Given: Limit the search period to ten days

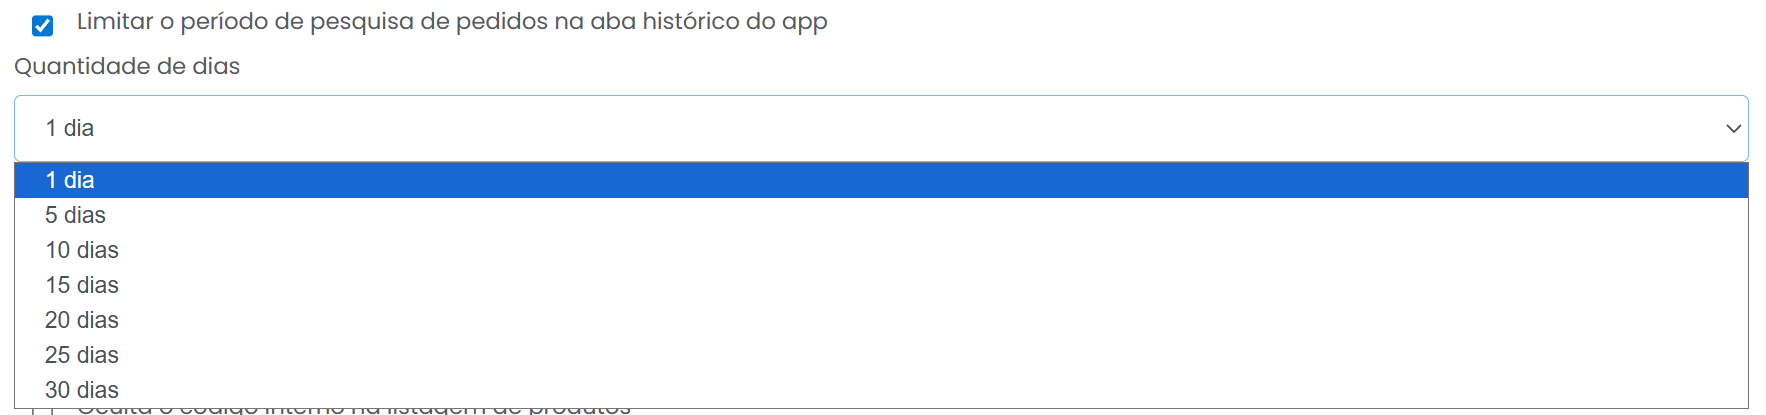Looking at the screenshot, I should pos(82,250).
